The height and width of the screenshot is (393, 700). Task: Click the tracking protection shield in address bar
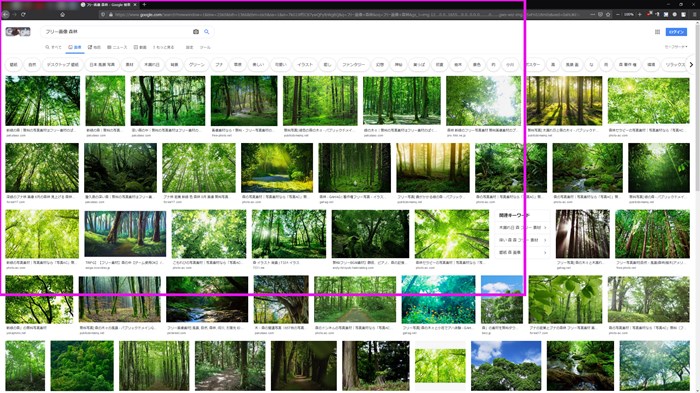tap(103, 14)
